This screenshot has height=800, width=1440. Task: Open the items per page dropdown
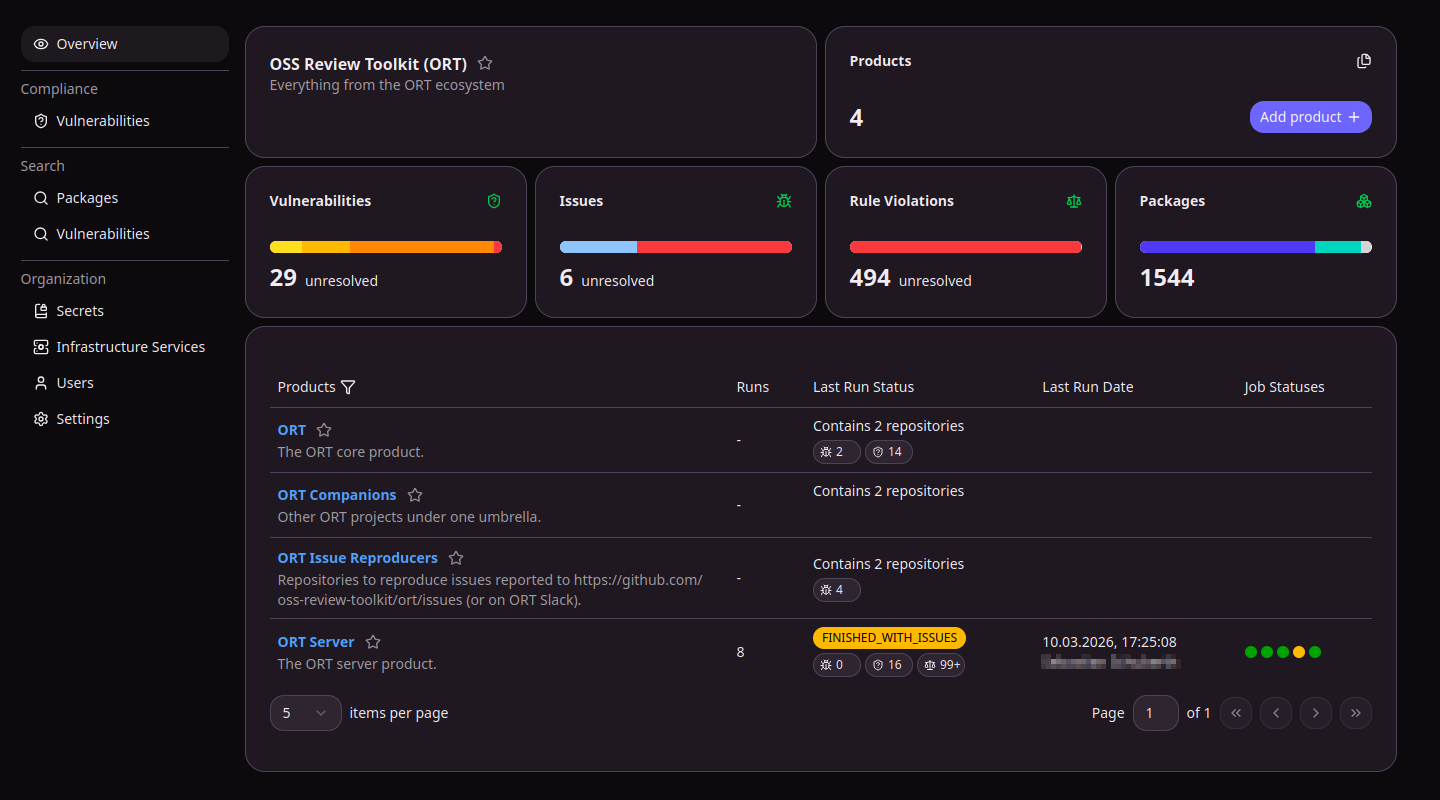tap(306, 713)
